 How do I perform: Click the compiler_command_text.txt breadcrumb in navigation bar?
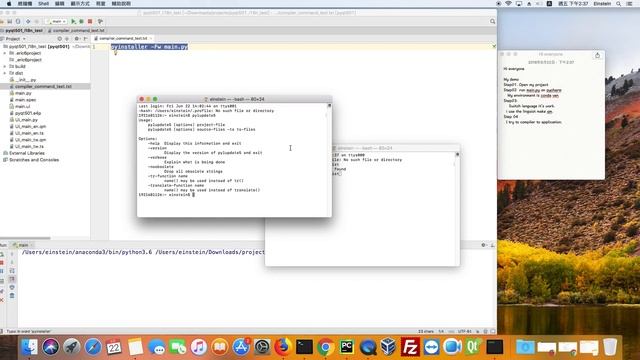pos(76,31)
